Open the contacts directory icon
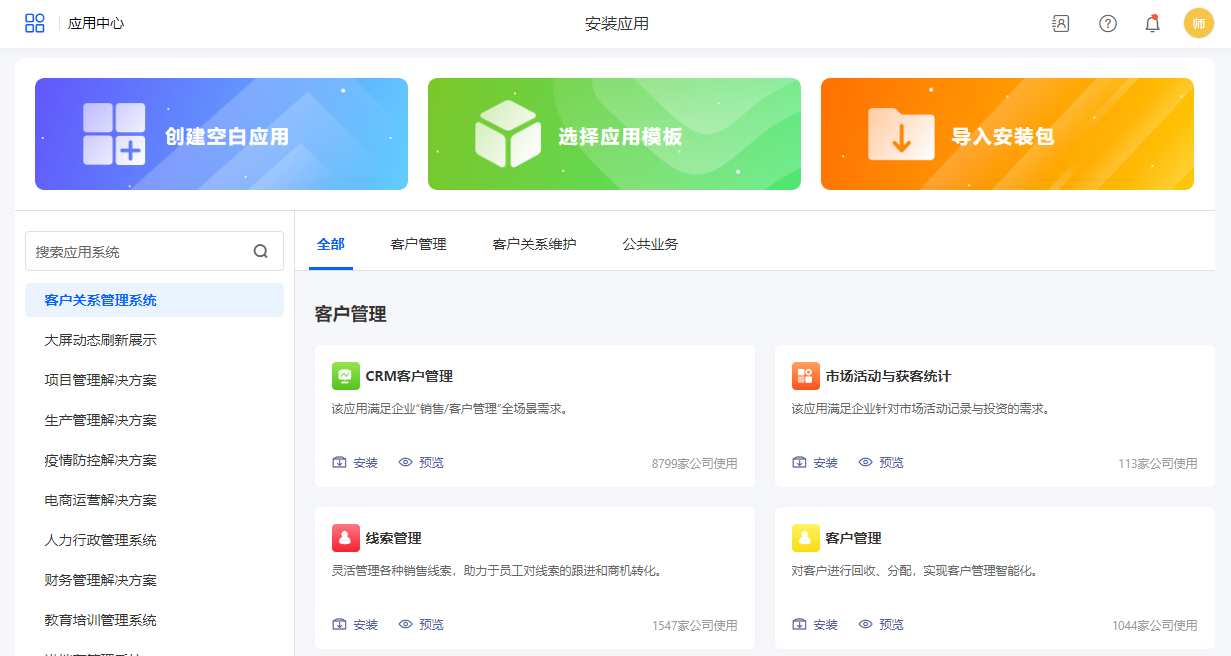 [1061, 23]
